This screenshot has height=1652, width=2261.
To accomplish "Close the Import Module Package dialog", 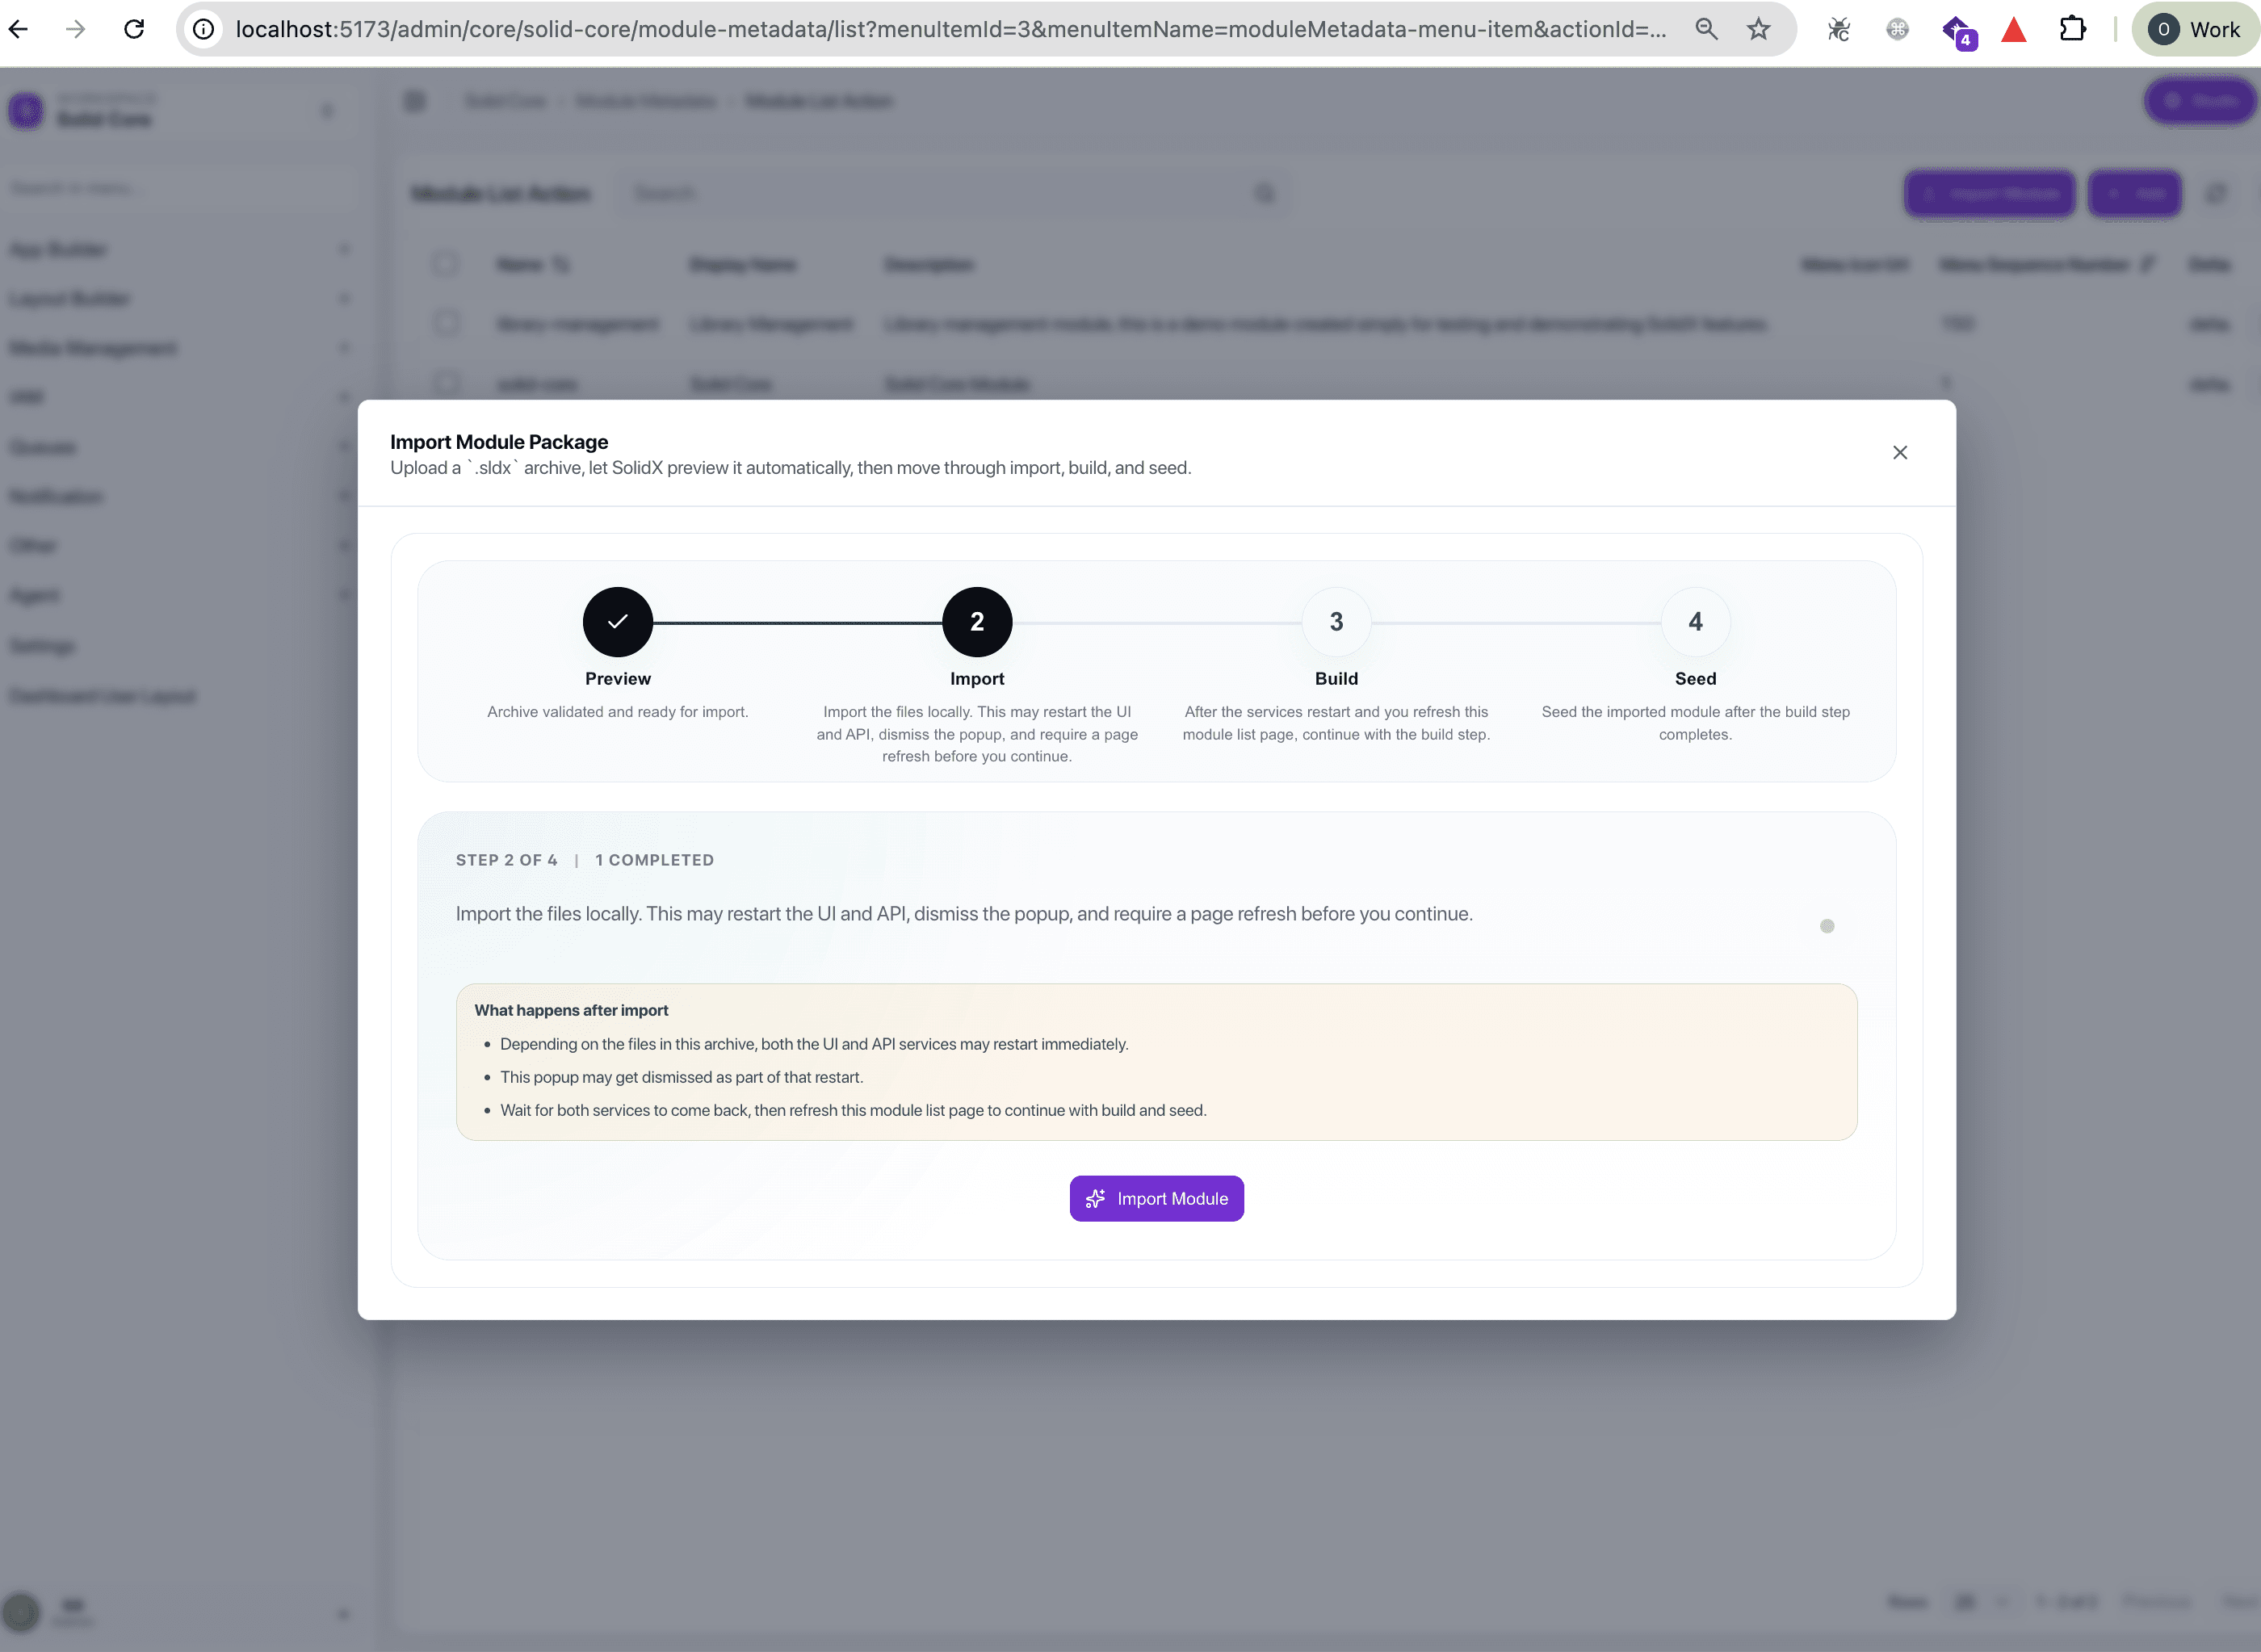I will [1900, 453].
